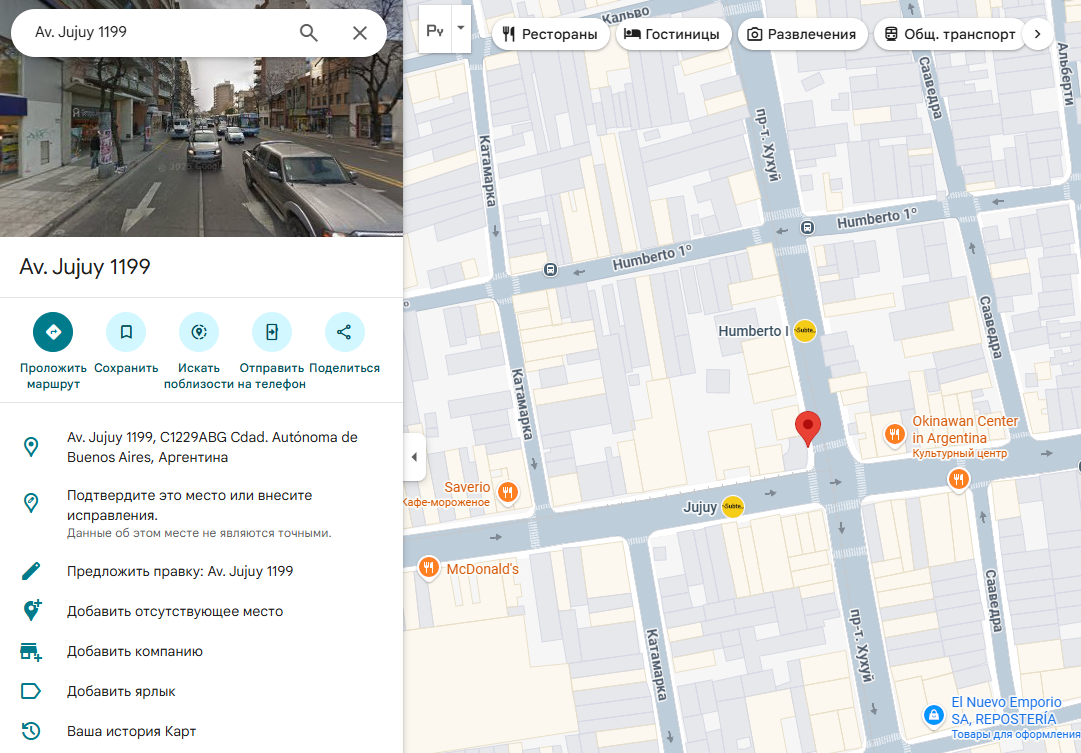Viewport: 1081px width, 753px height.
Task: Click the Проложить маршрут directions icon
Action: coord(53,332)
